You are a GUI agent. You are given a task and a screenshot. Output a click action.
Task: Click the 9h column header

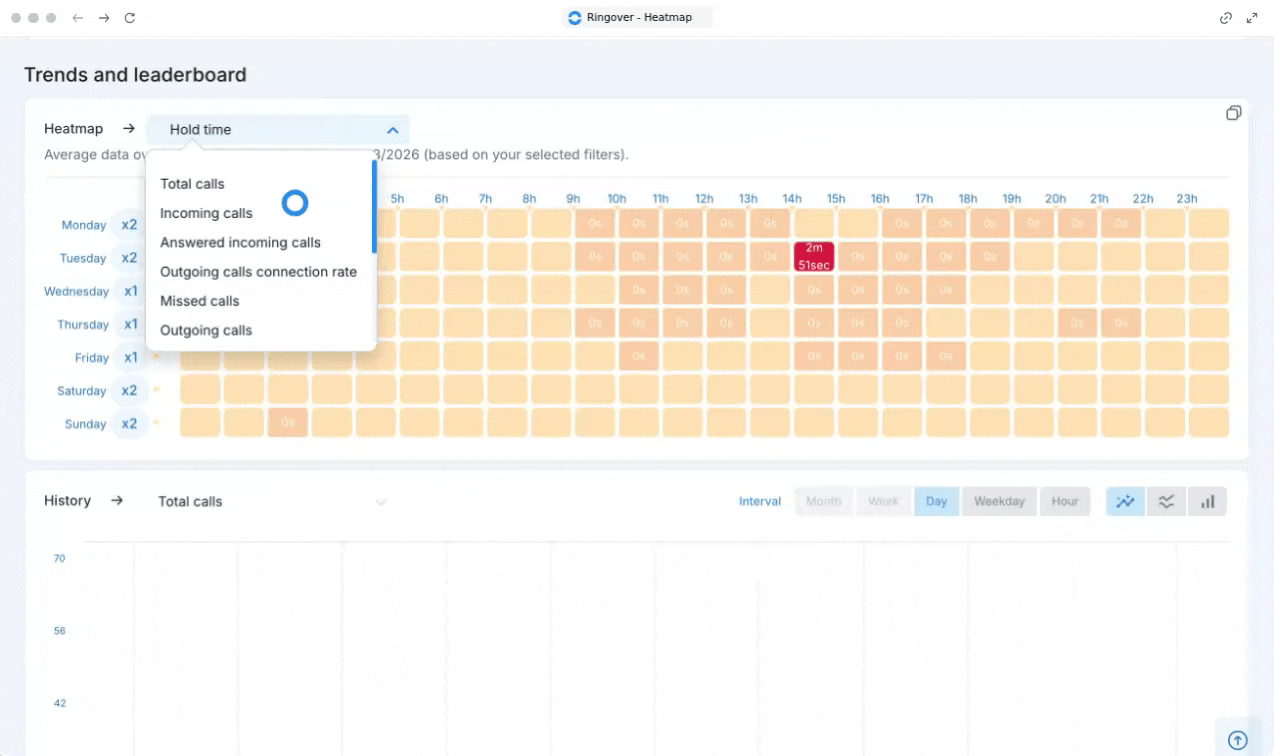(x=573, y=199)
